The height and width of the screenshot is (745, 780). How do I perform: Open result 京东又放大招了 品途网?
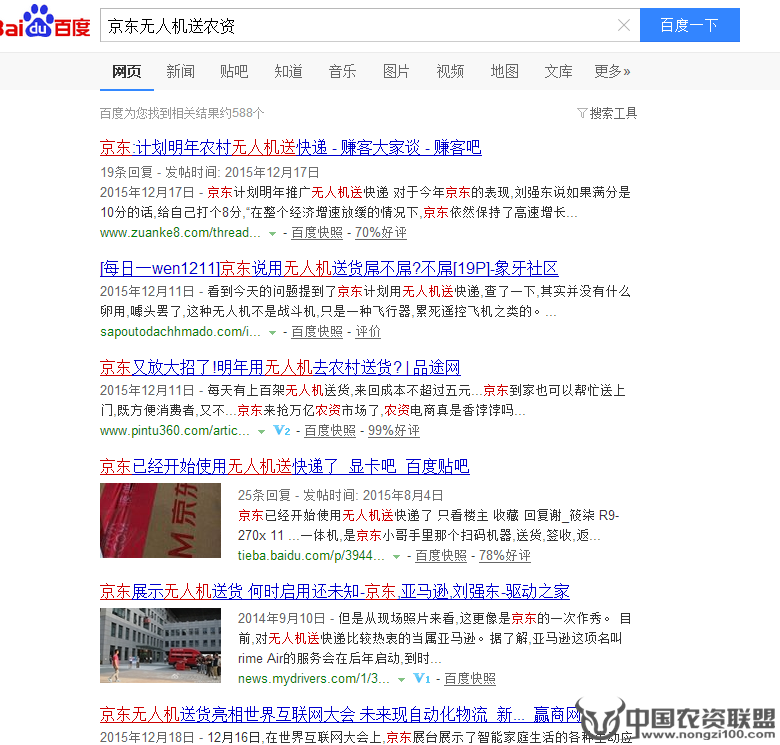coord(280,368)
